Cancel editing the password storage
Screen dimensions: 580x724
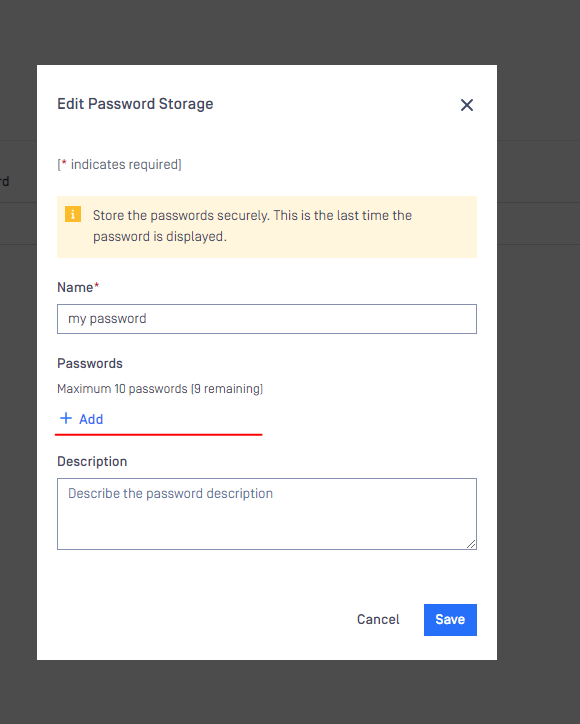click(378, 620)
